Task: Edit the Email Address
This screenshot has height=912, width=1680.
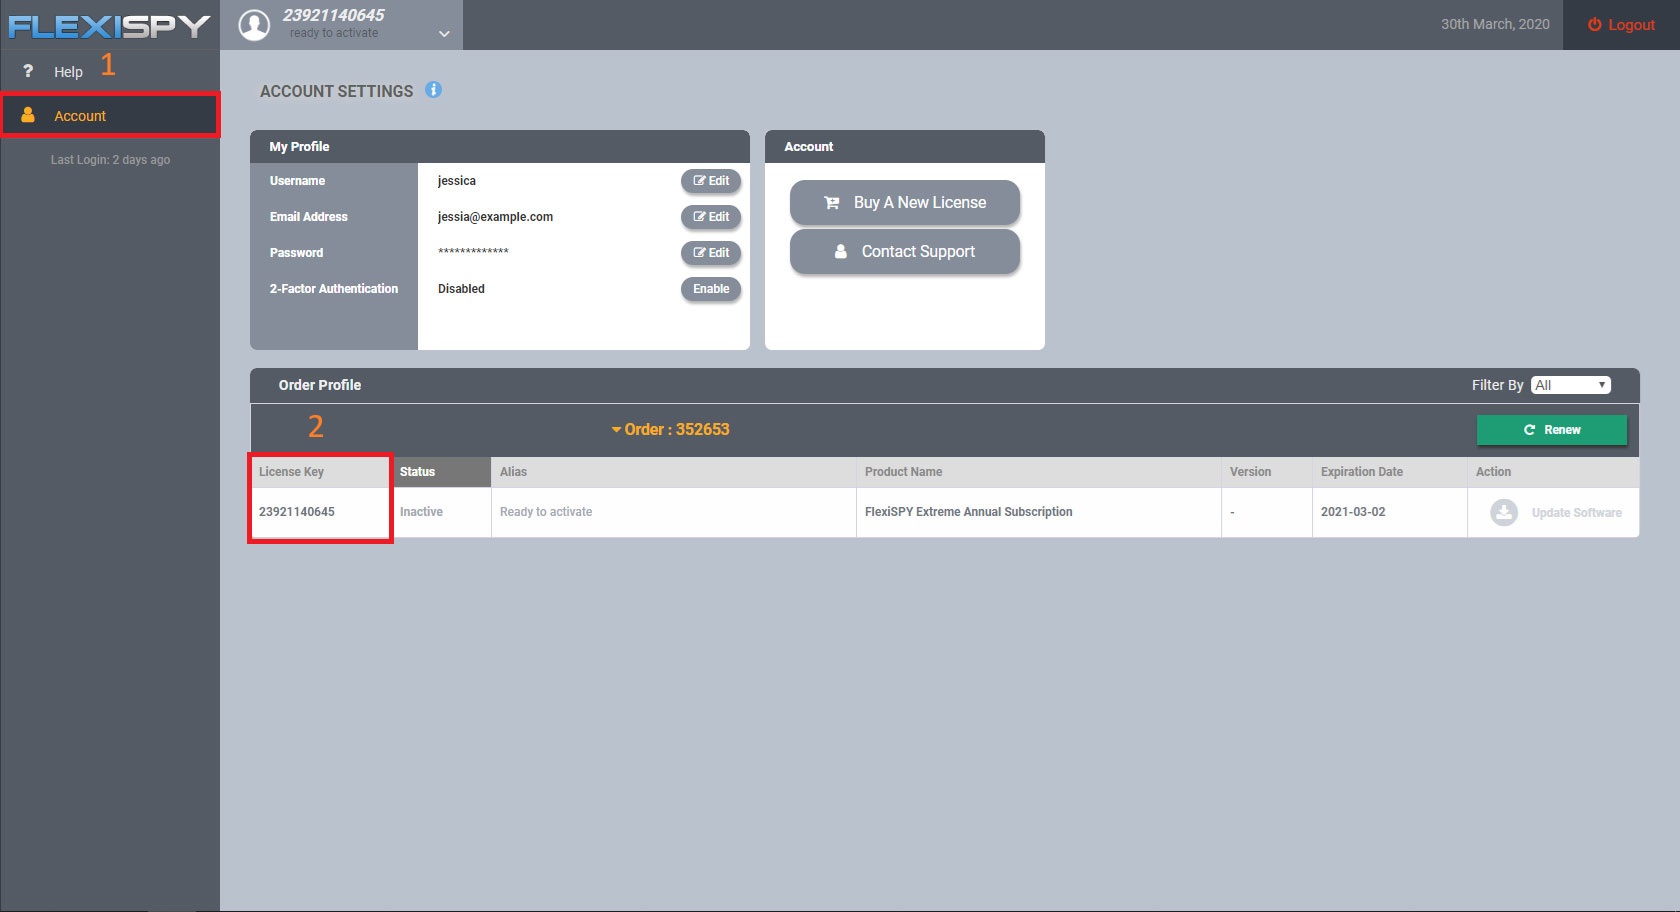Action: [x=711, y=217]
